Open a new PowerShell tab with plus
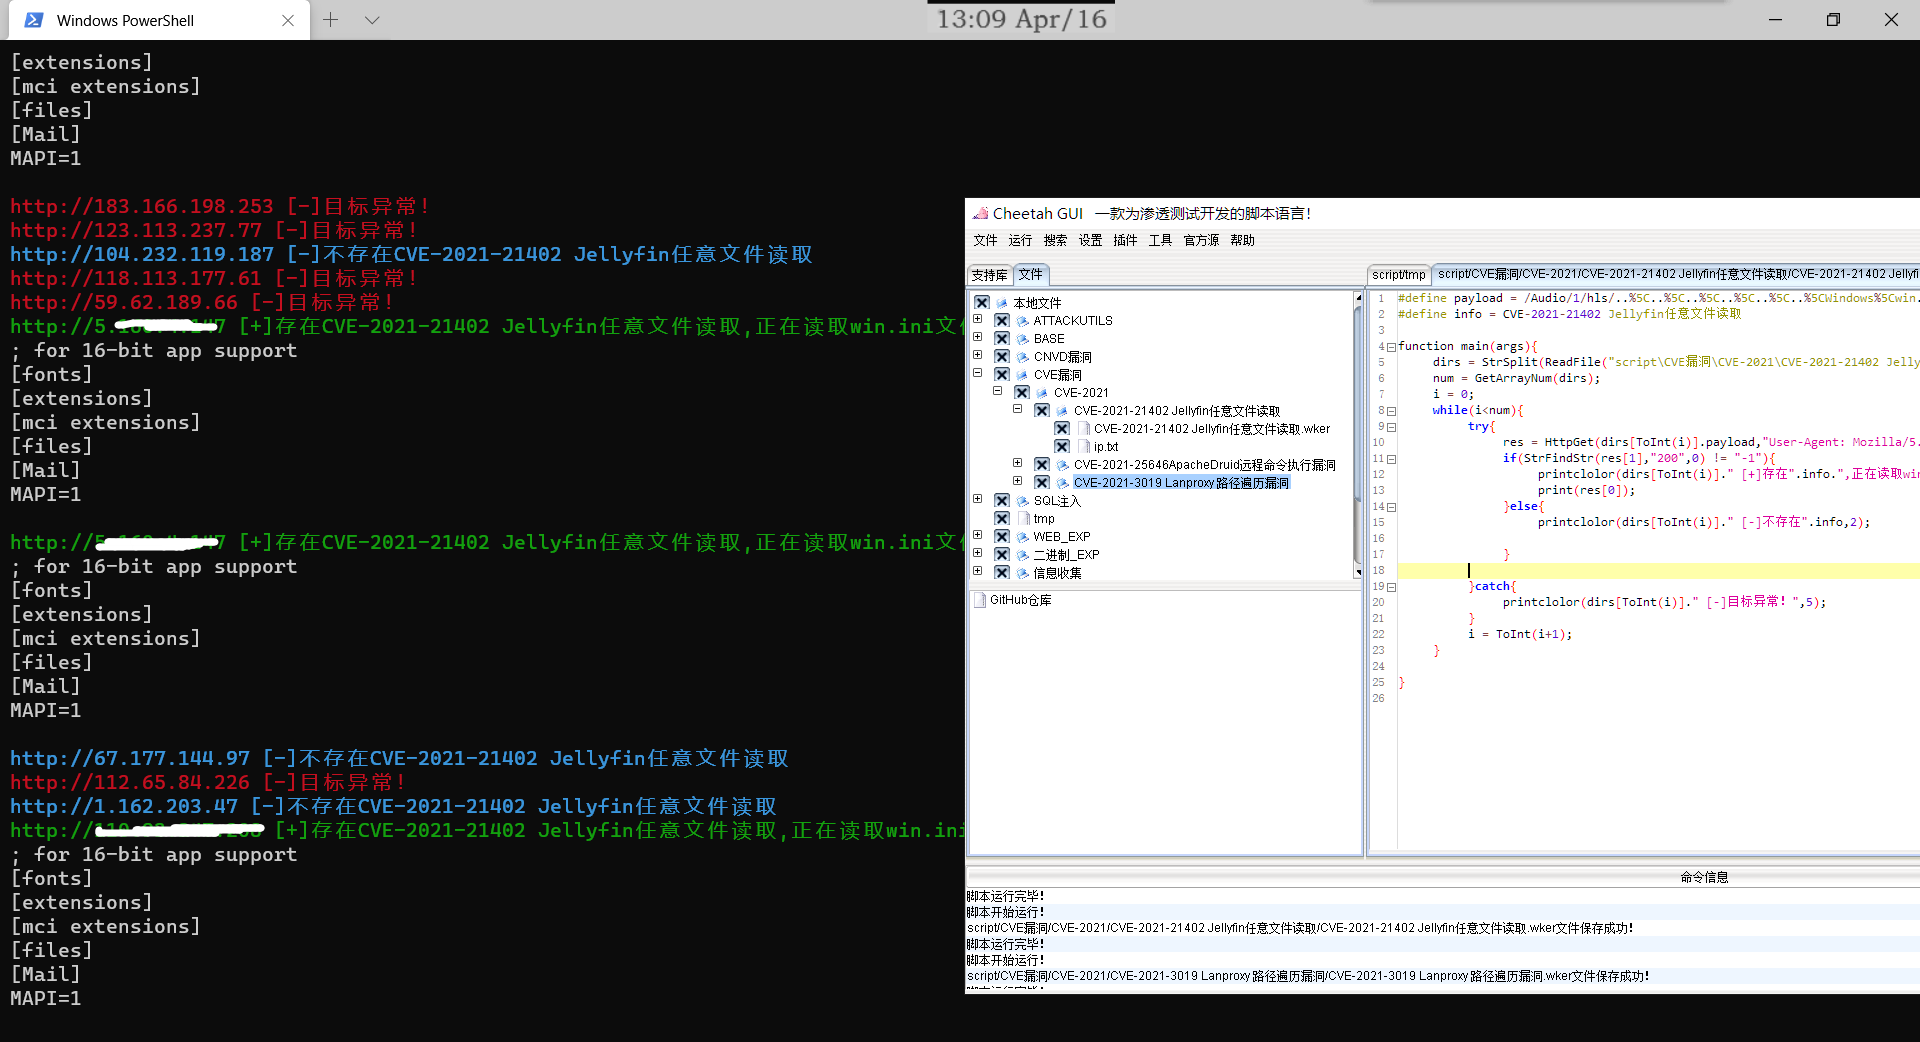 click(x=331, y=20)
